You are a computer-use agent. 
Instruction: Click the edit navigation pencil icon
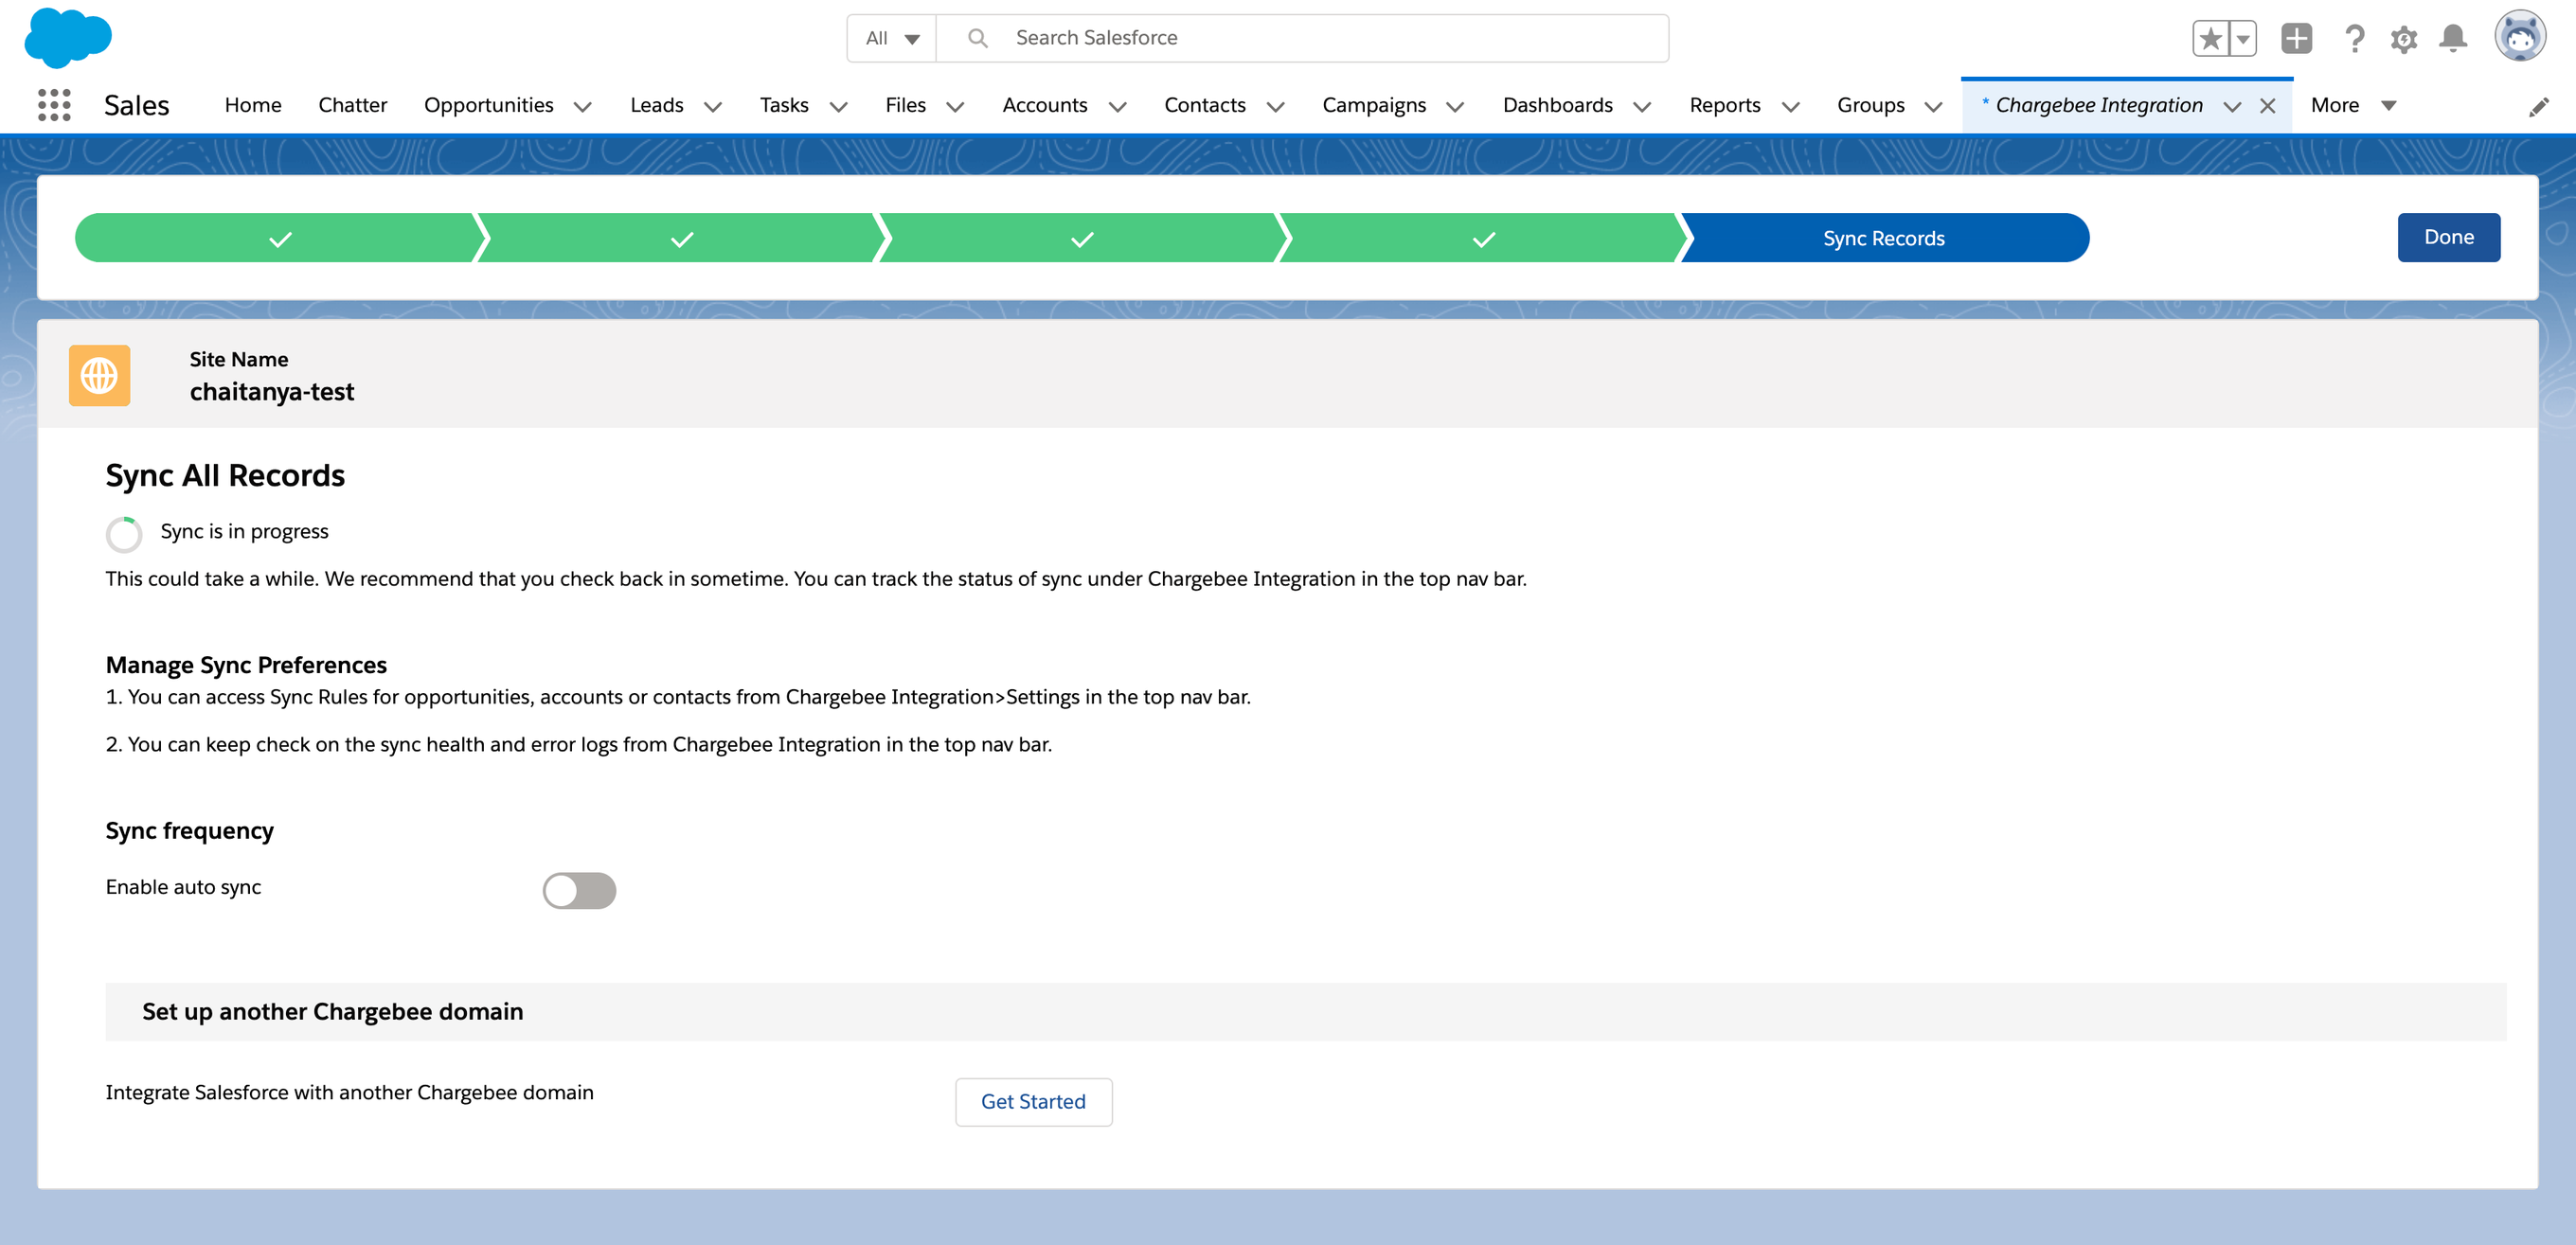pos(2538,107)
